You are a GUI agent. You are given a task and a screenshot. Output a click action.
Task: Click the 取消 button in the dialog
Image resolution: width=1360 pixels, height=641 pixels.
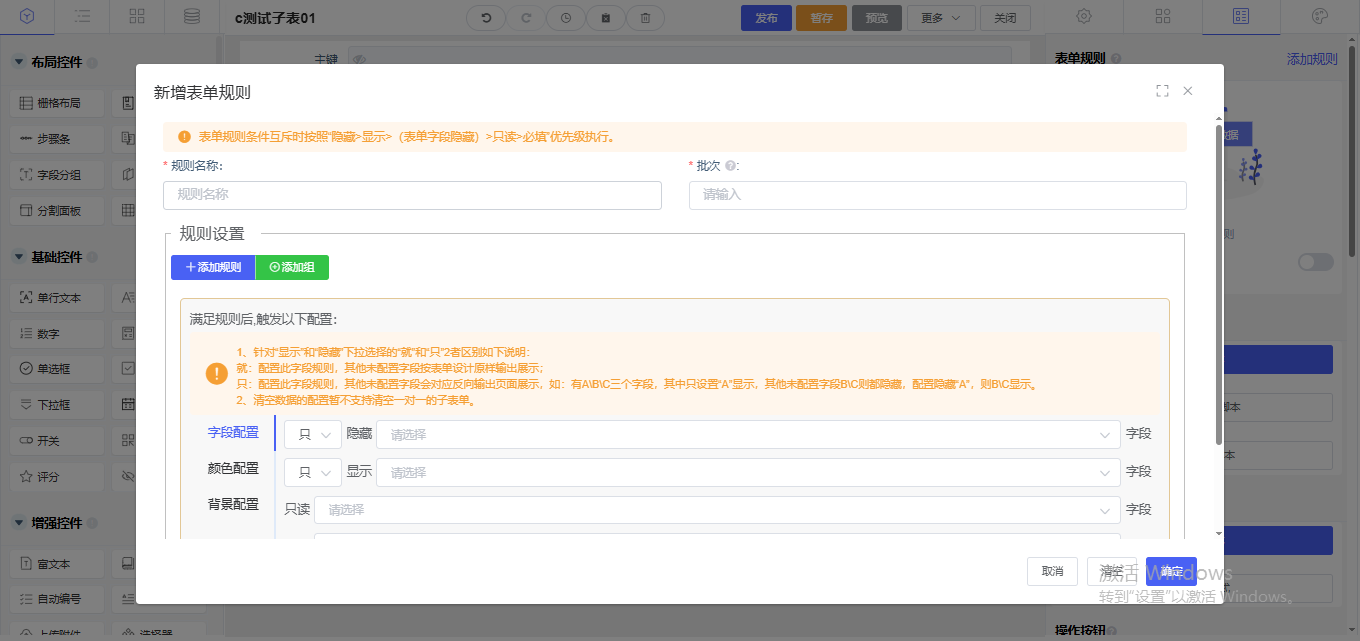(1052, 571)
